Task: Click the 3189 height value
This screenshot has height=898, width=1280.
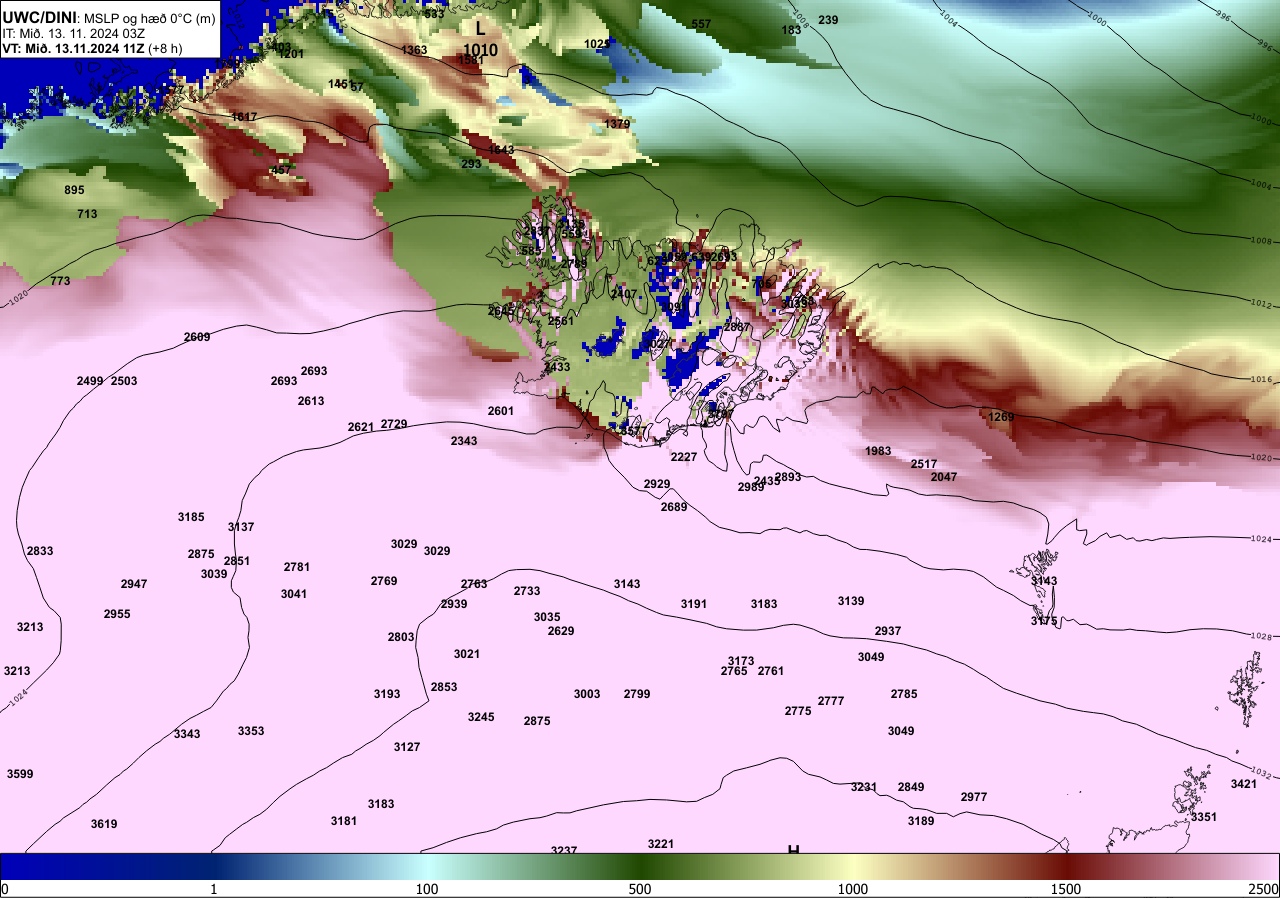Action: (x=921, y=821)
